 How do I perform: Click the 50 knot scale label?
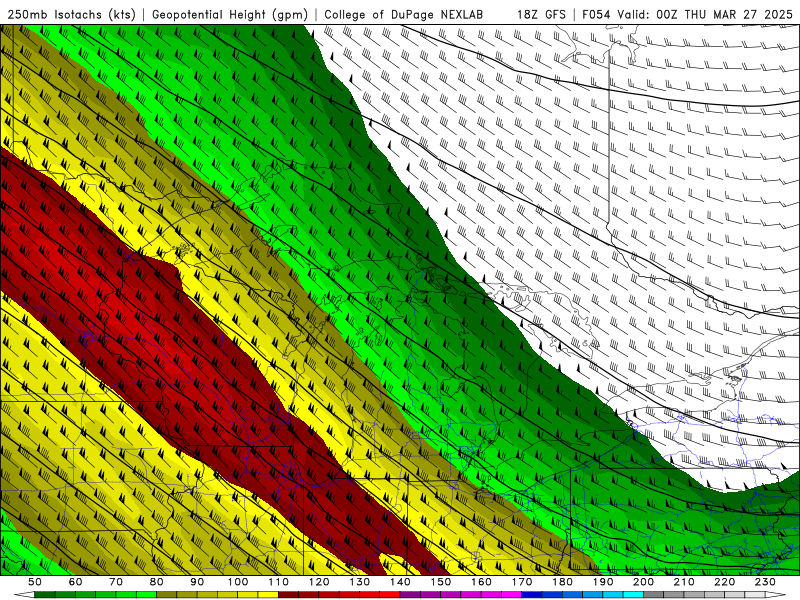[x=34, y=582]
